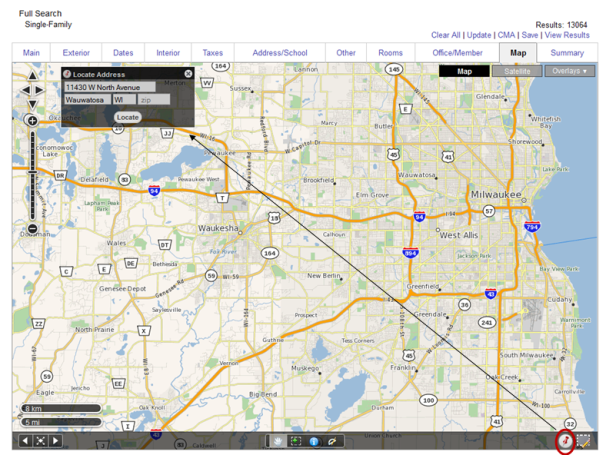
Task: Select the draw-area selection tool
Action: point(583,441)
